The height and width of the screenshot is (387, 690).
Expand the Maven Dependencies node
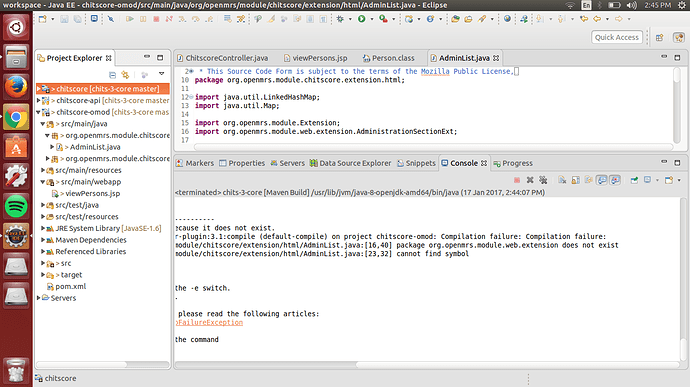pos(43,240)
